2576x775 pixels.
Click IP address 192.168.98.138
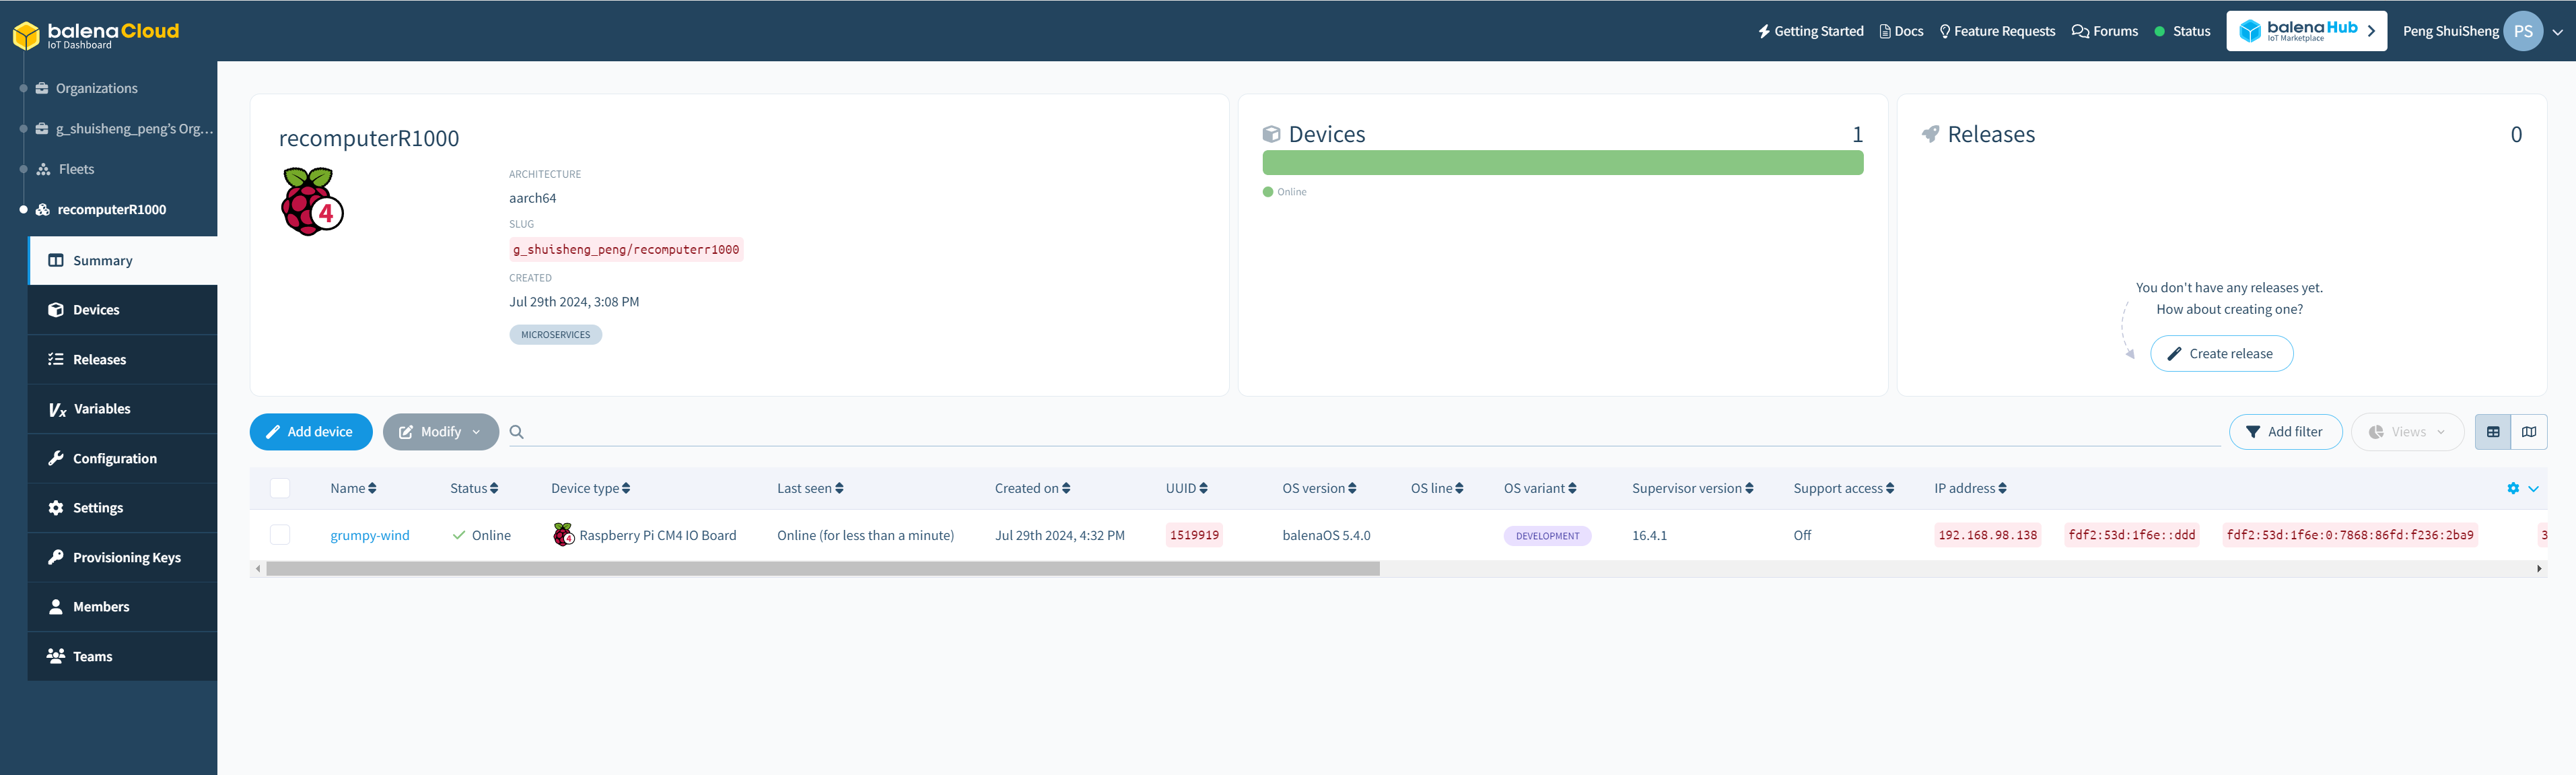(1987, 535)
